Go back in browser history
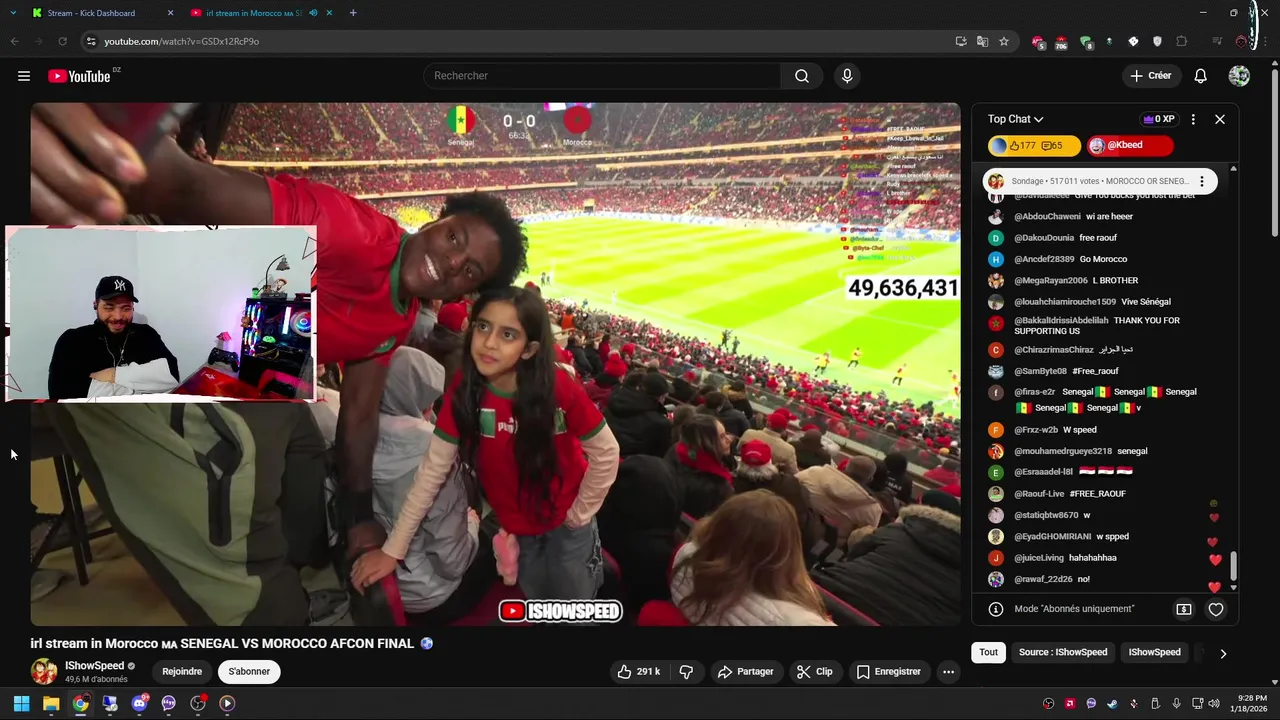Screen dimensions: 1280x720 tap(14, 41)
